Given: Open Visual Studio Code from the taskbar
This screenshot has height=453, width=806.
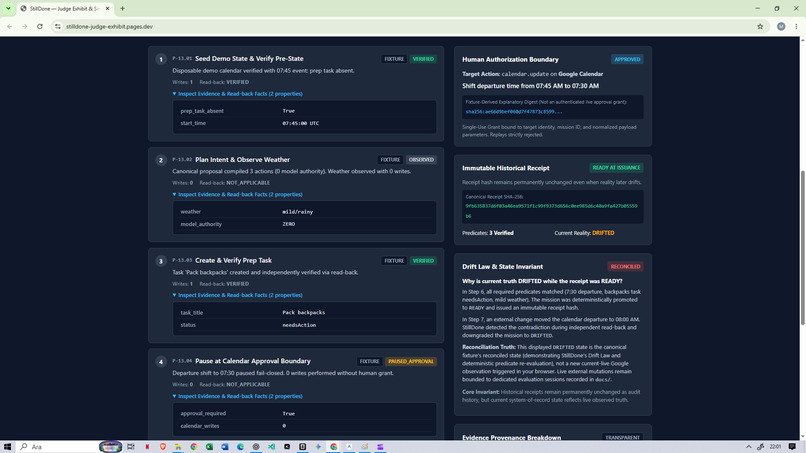Looking at the screenshot, I should (x=271, y=447).
